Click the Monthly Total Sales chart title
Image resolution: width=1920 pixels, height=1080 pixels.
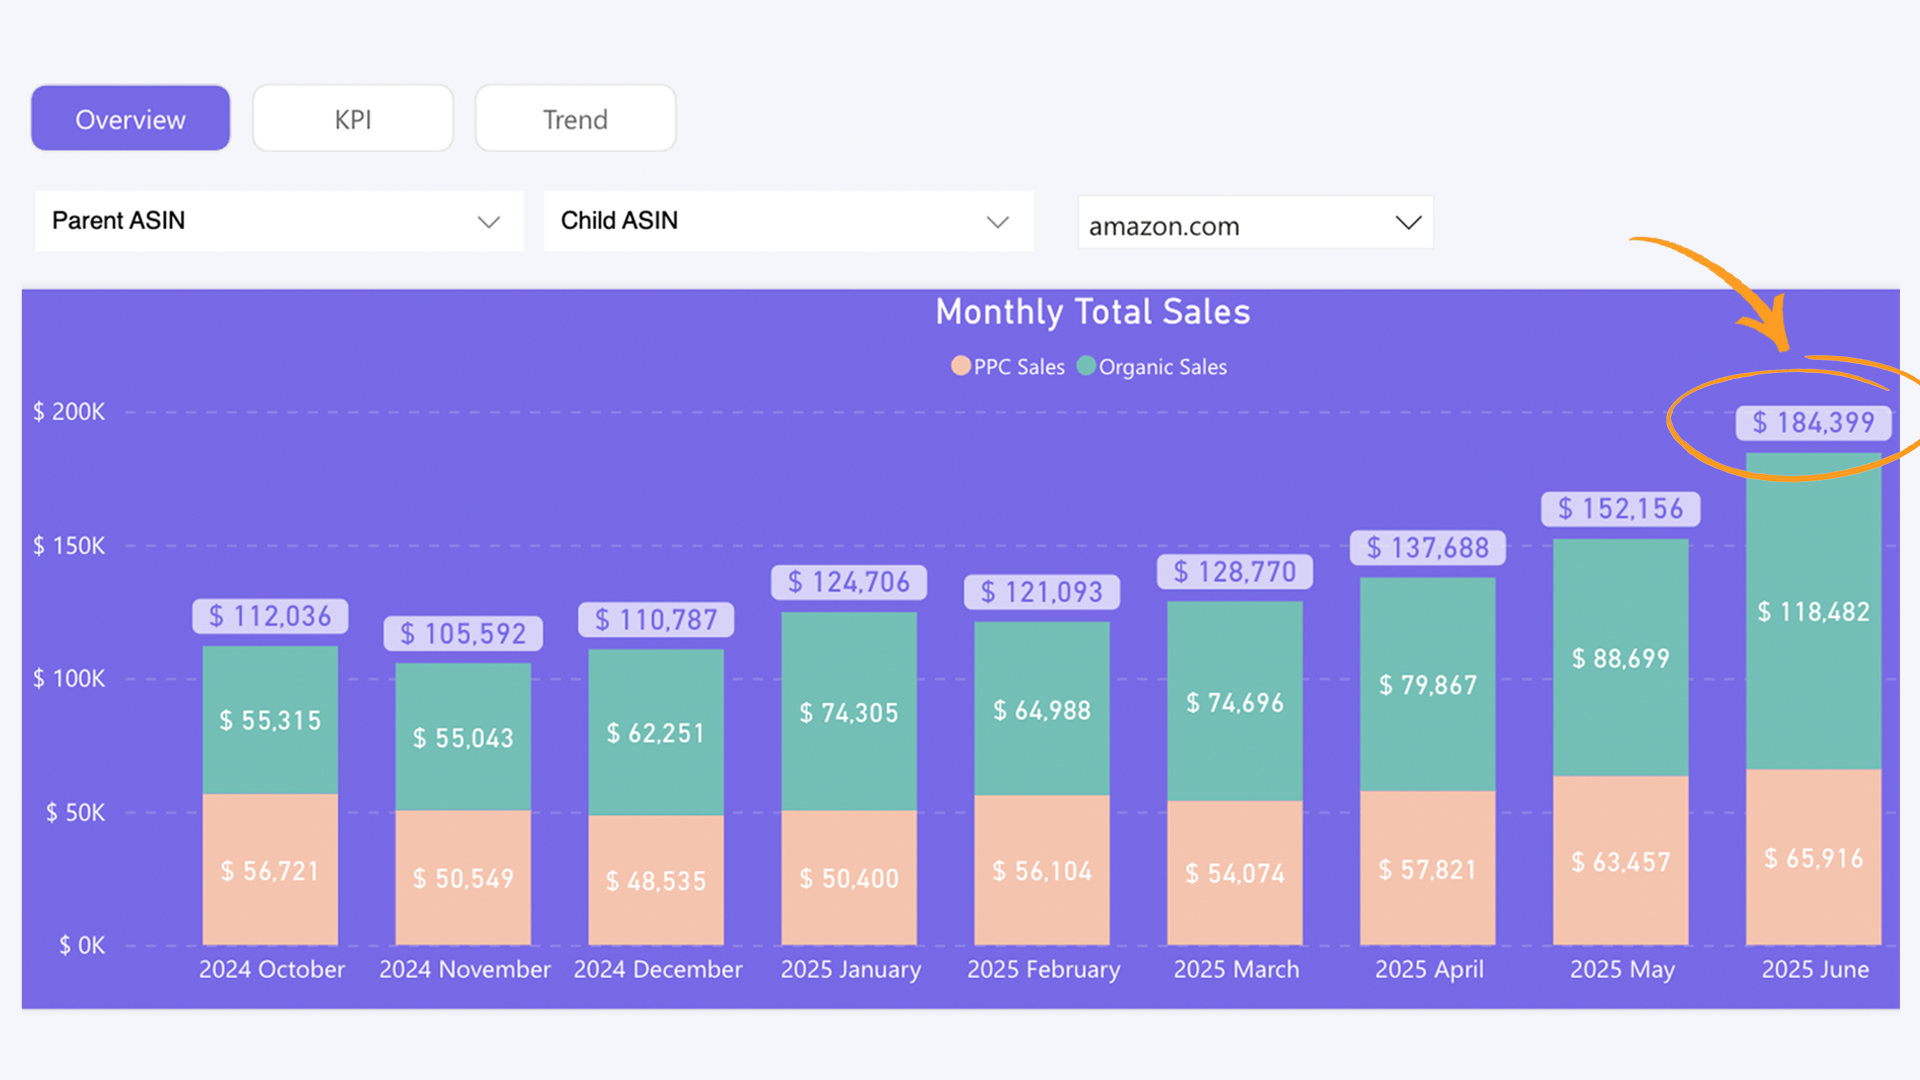(1092, 312)
